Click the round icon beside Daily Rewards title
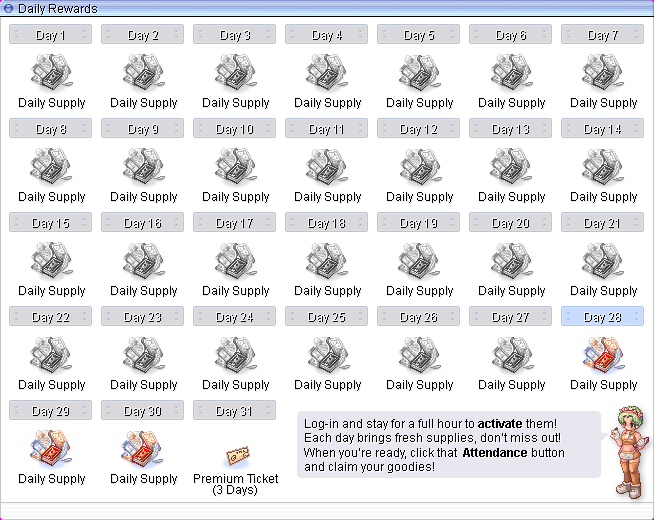The height and width of the screenshot is (520, 654). [x=9, y=9]
